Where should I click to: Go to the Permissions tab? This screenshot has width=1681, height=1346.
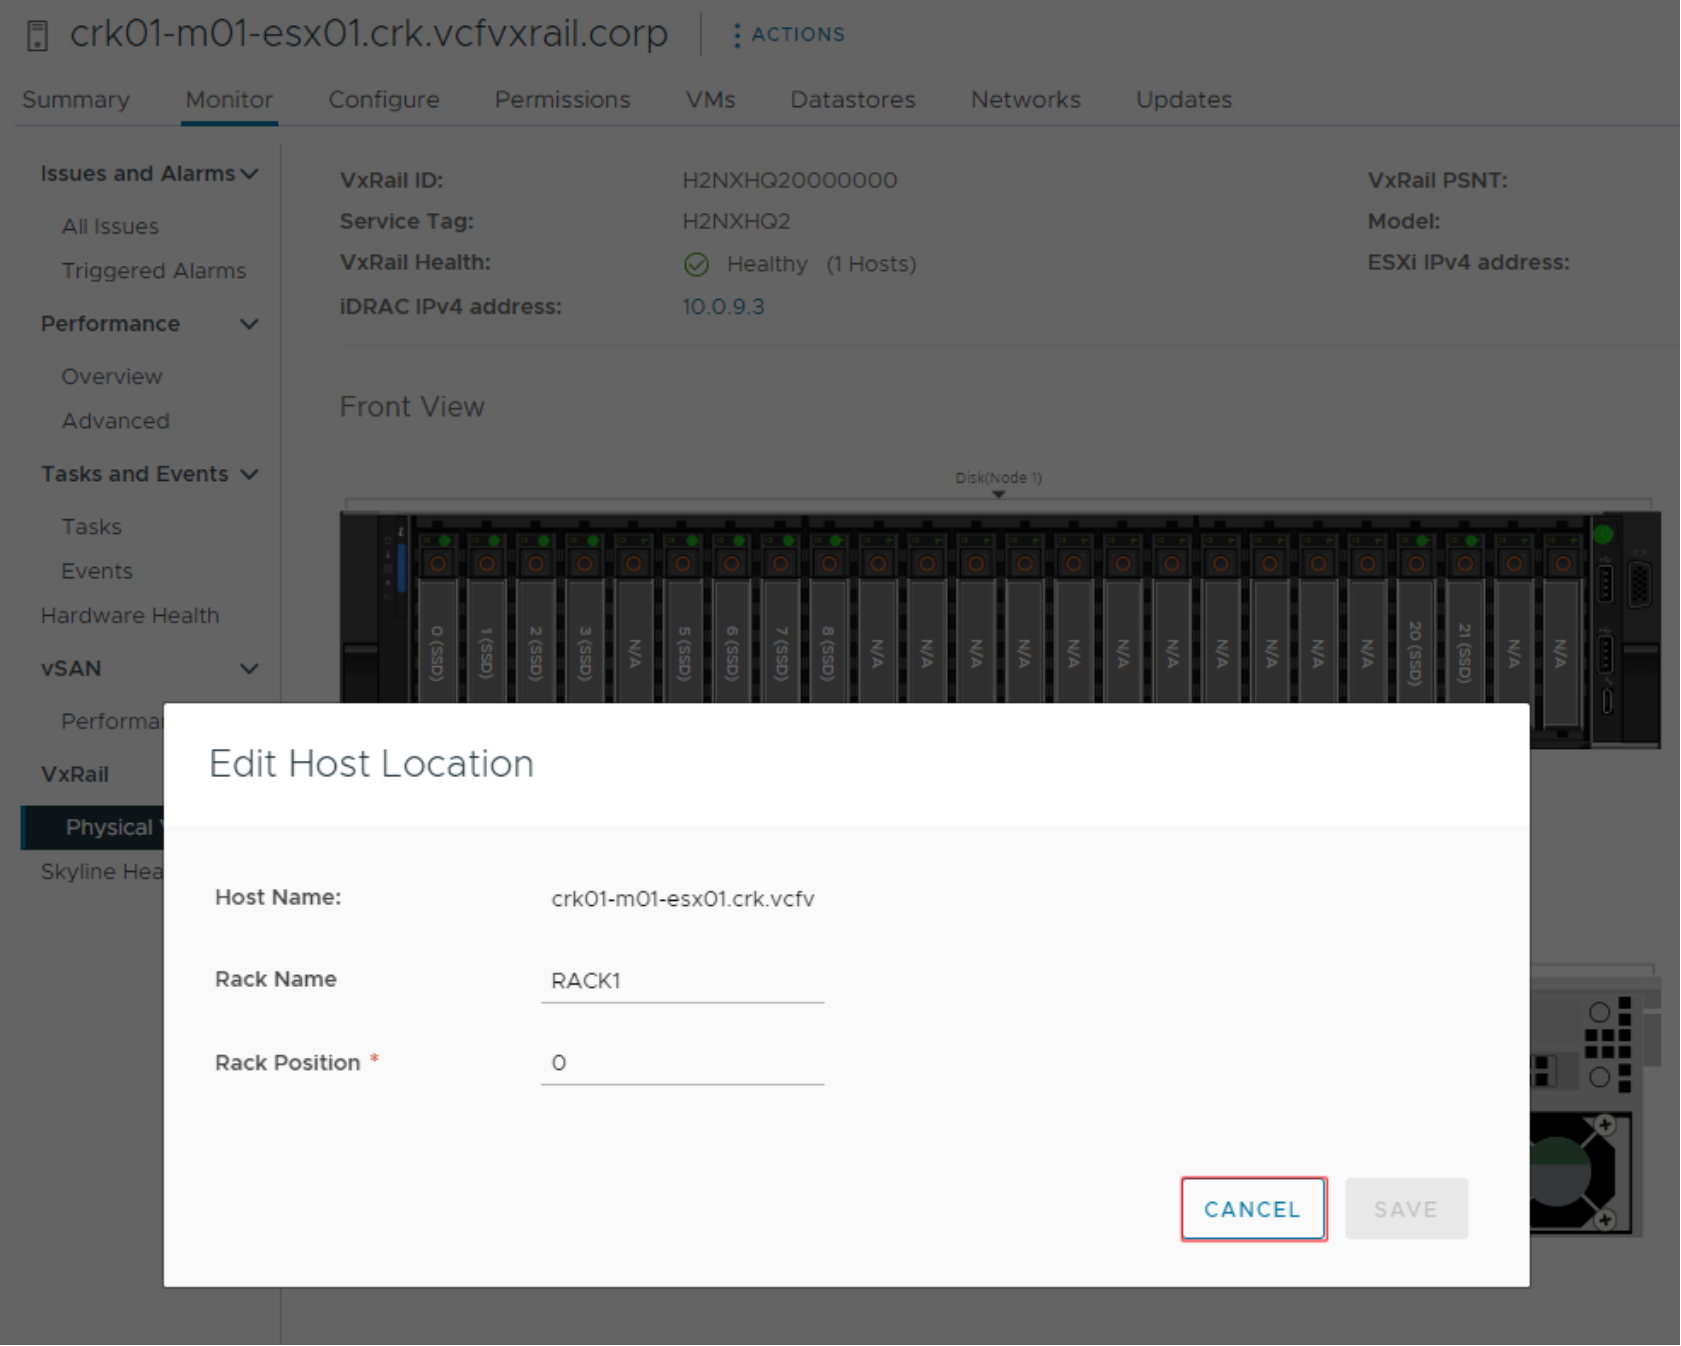[562, 100]
